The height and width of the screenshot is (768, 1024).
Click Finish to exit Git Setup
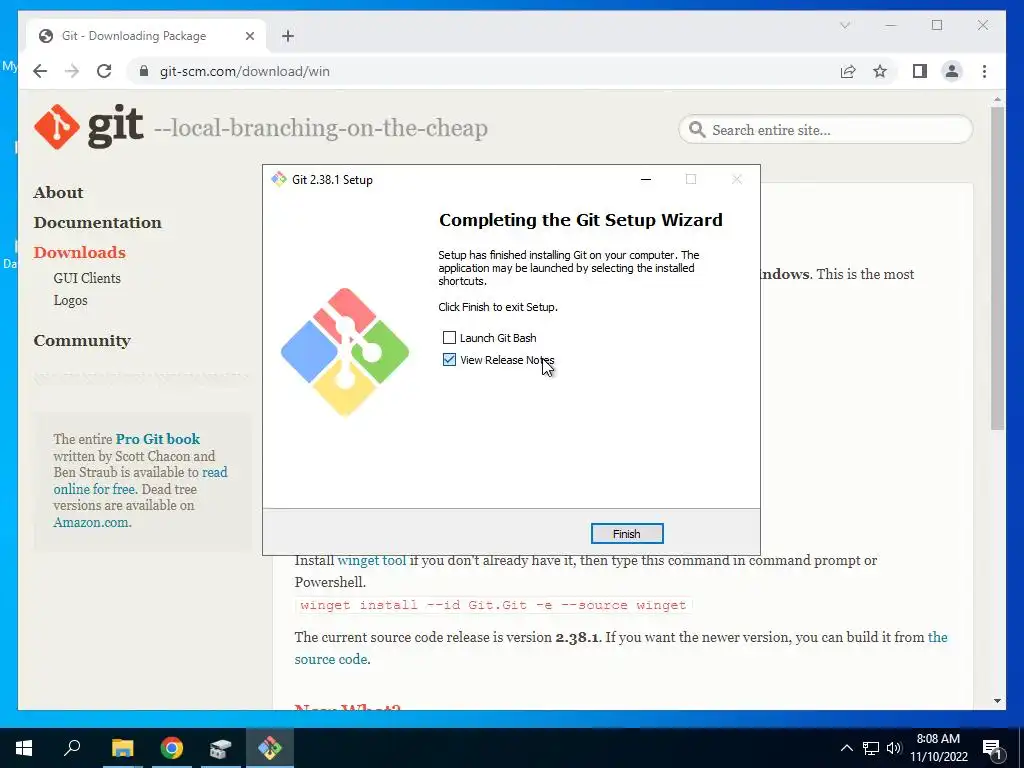tap(626, 534)
